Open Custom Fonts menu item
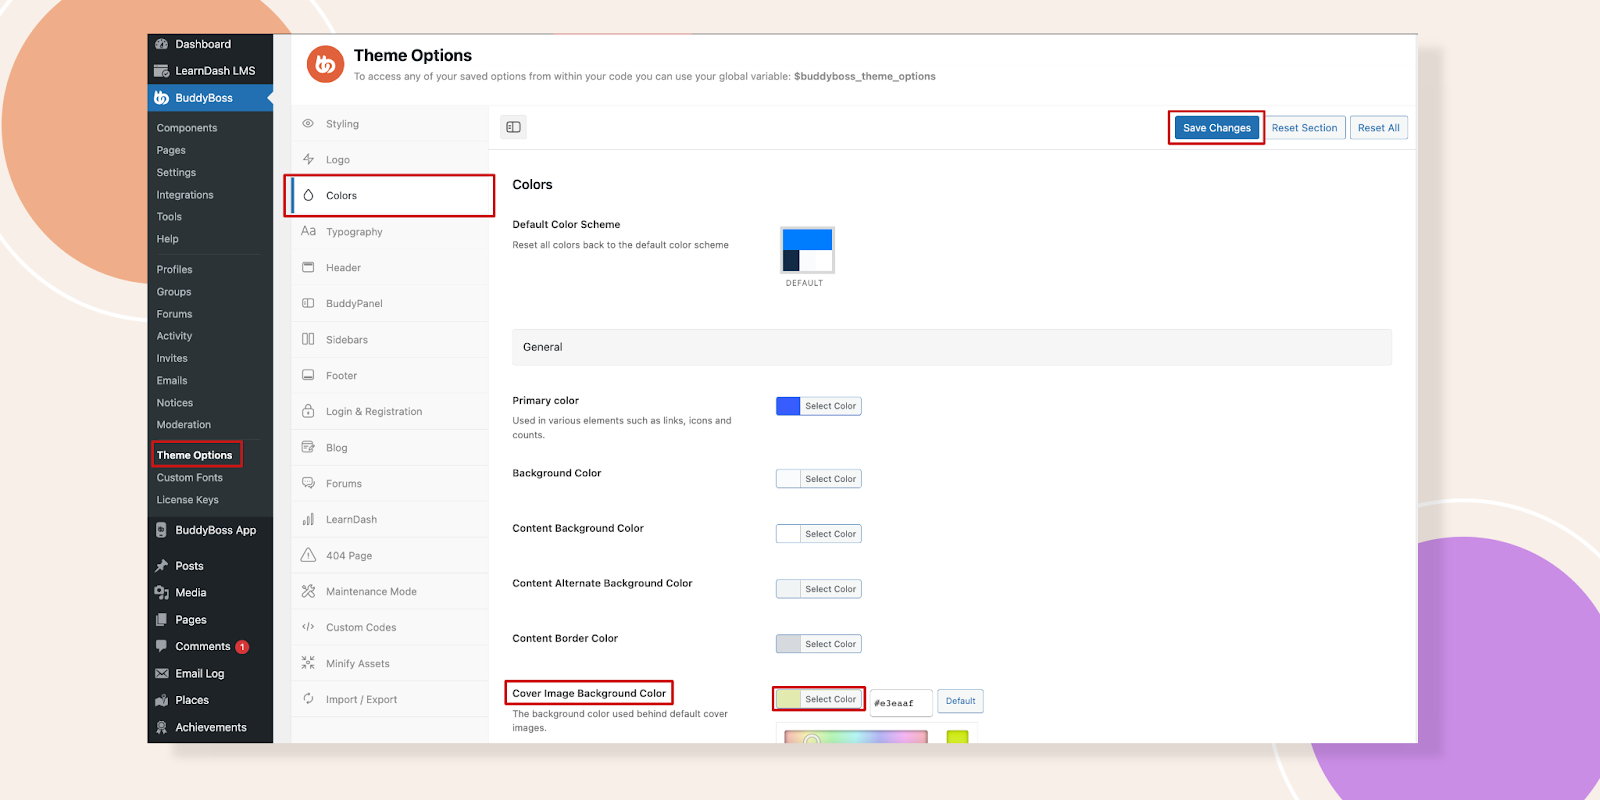 (x=190, y=478)
